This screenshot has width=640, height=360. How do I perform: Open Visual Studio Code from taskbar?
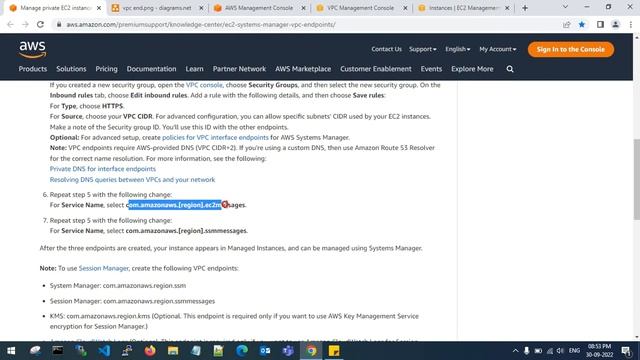(x=104, y=351)
